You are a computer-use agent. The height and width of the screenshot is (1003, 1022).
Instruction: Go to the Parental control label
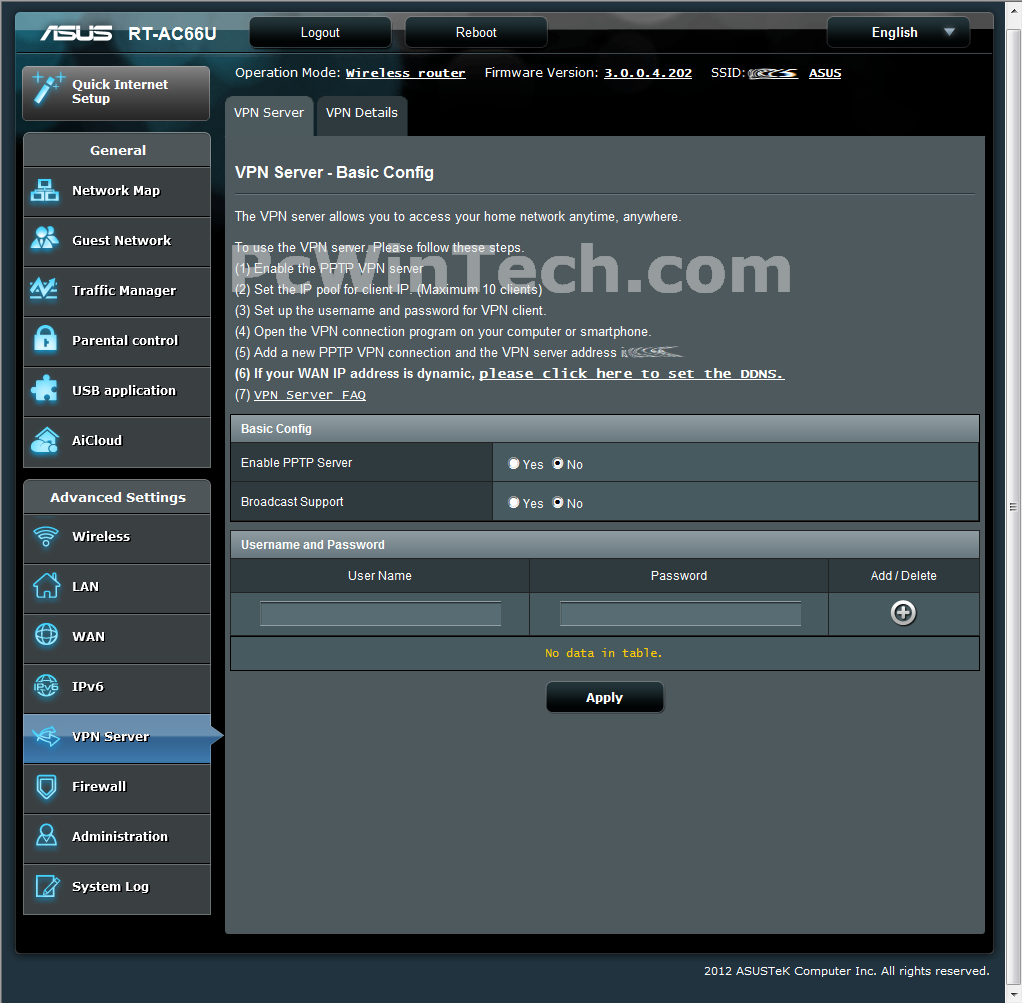(125, 340)
